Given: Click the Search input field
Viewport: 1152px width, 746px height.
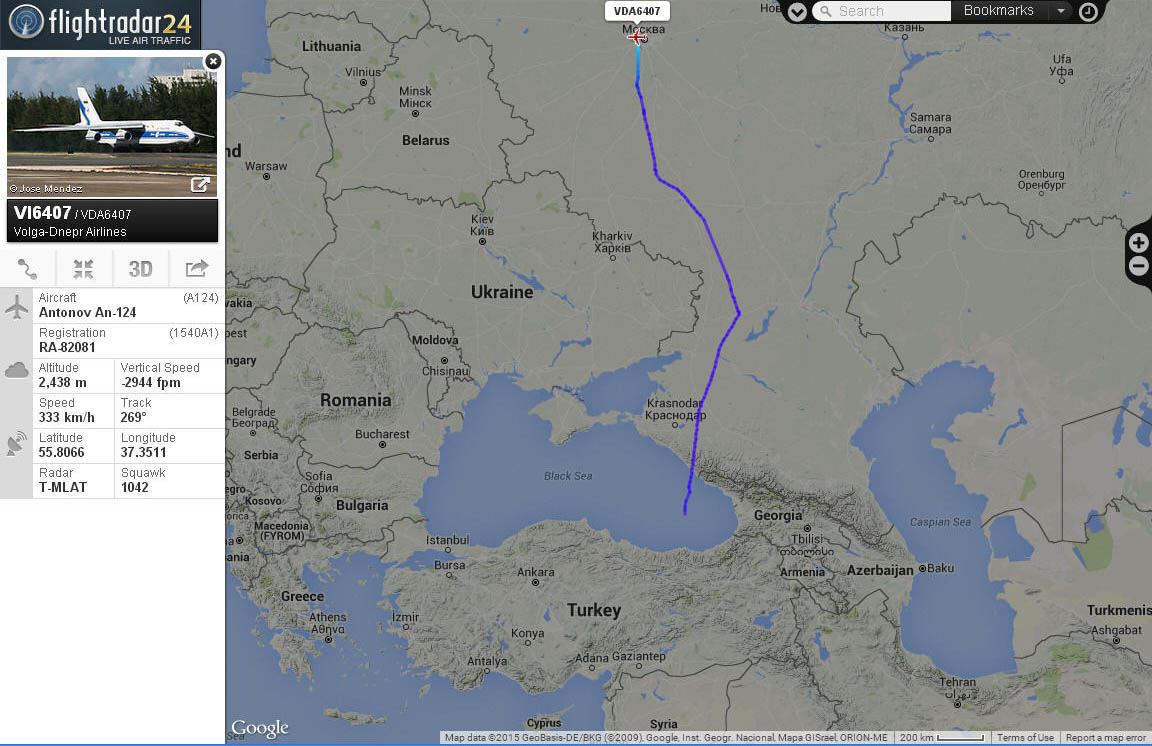Looking at the screenshot, I should click(882, 11).
